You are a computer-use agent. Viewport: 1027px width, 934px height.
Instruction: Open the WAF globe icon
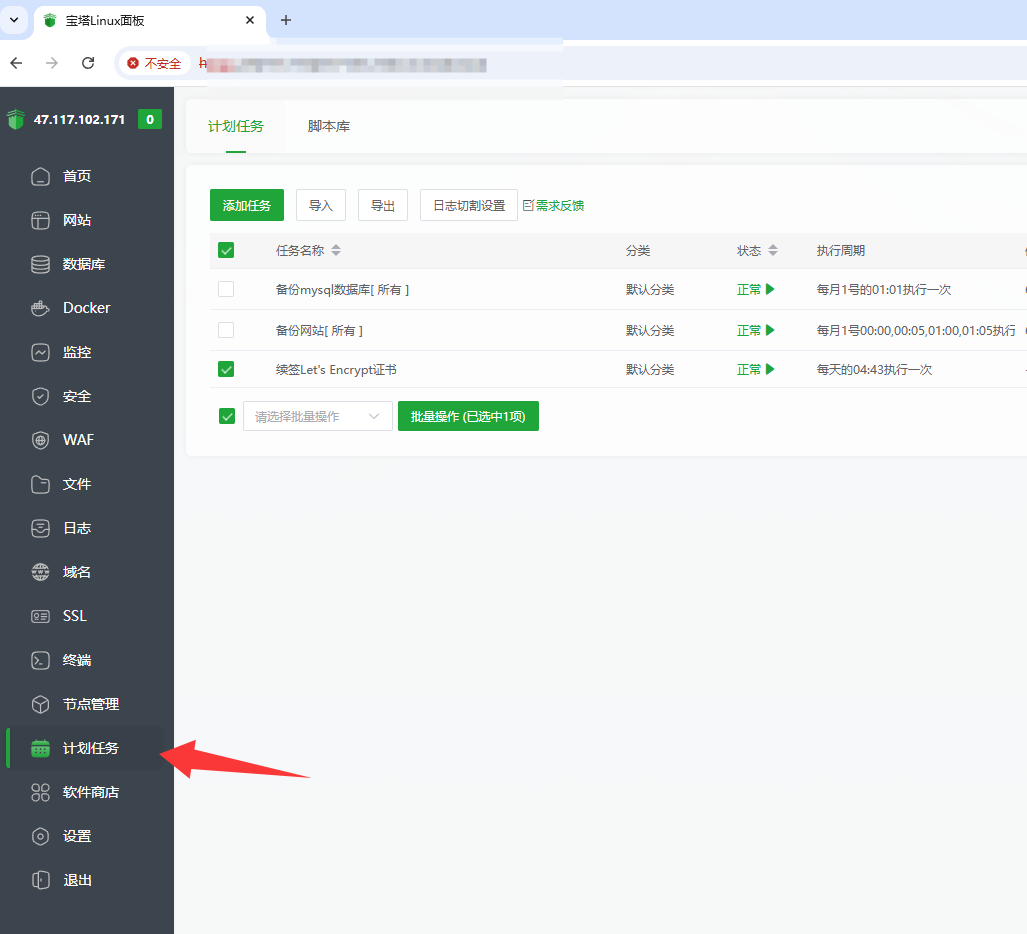click(40, 440)
